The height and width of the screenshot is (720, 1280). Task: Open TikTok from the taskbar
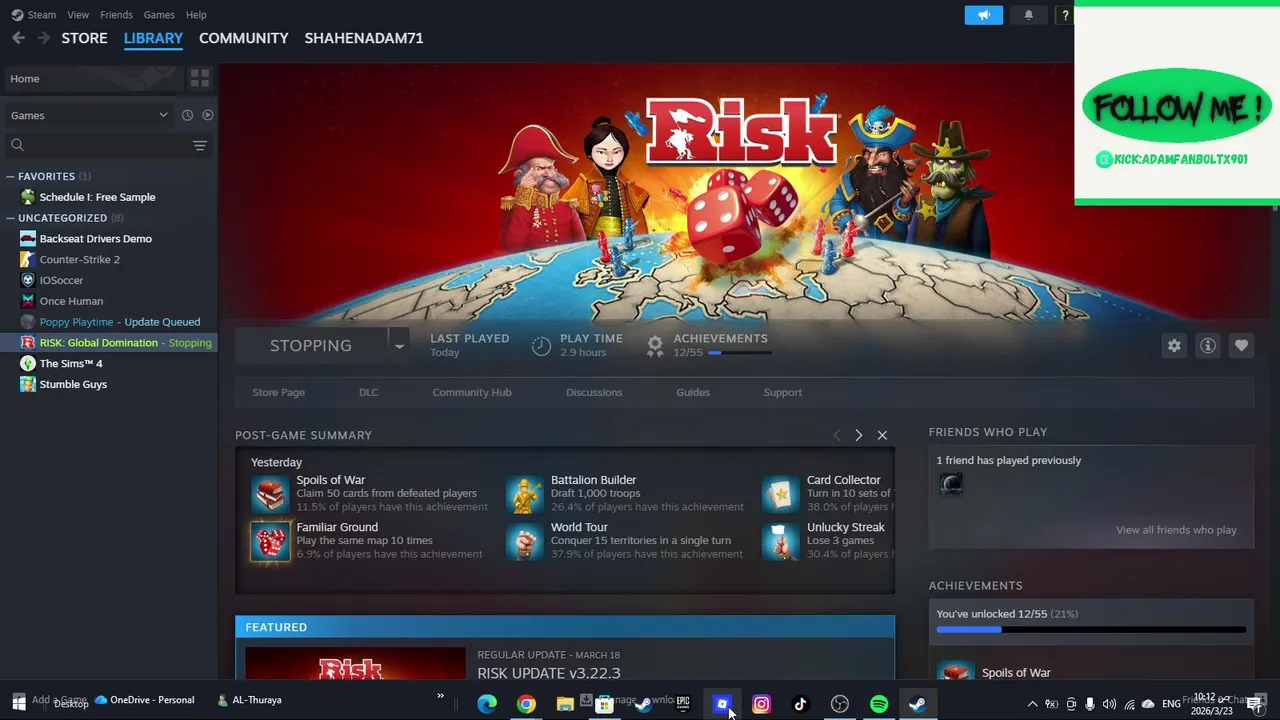click(800, 704)
